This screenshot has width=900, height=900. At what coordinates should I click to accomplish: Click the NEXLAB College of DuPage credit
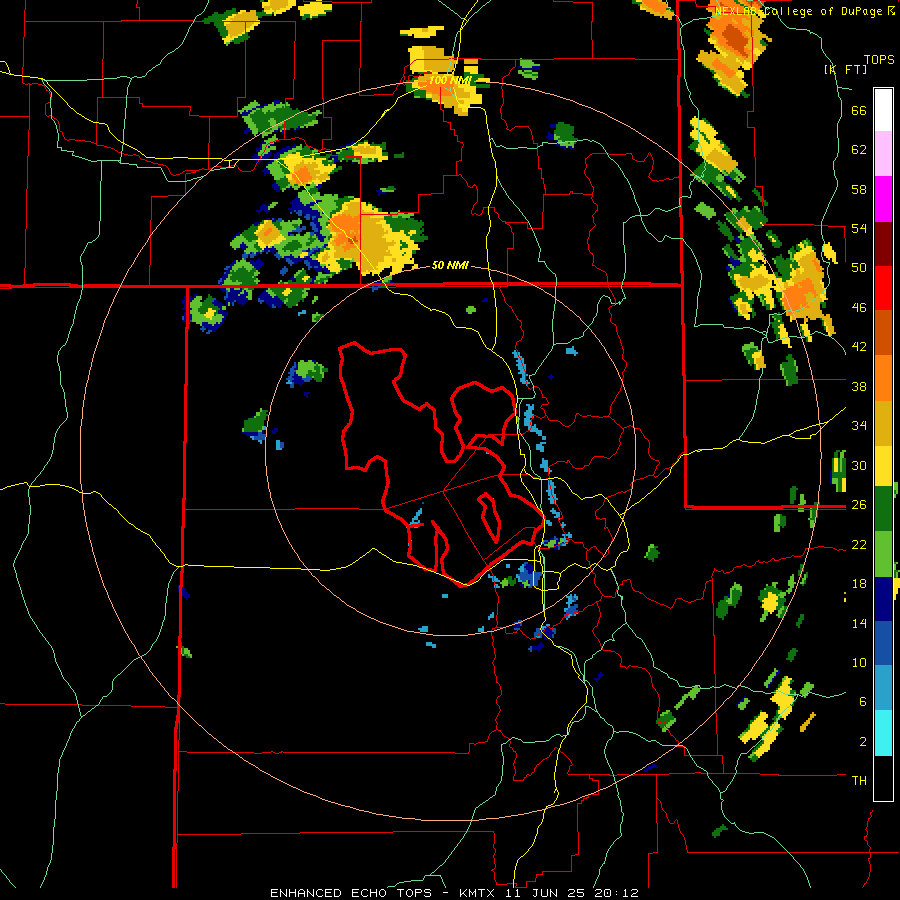[804, 11]
